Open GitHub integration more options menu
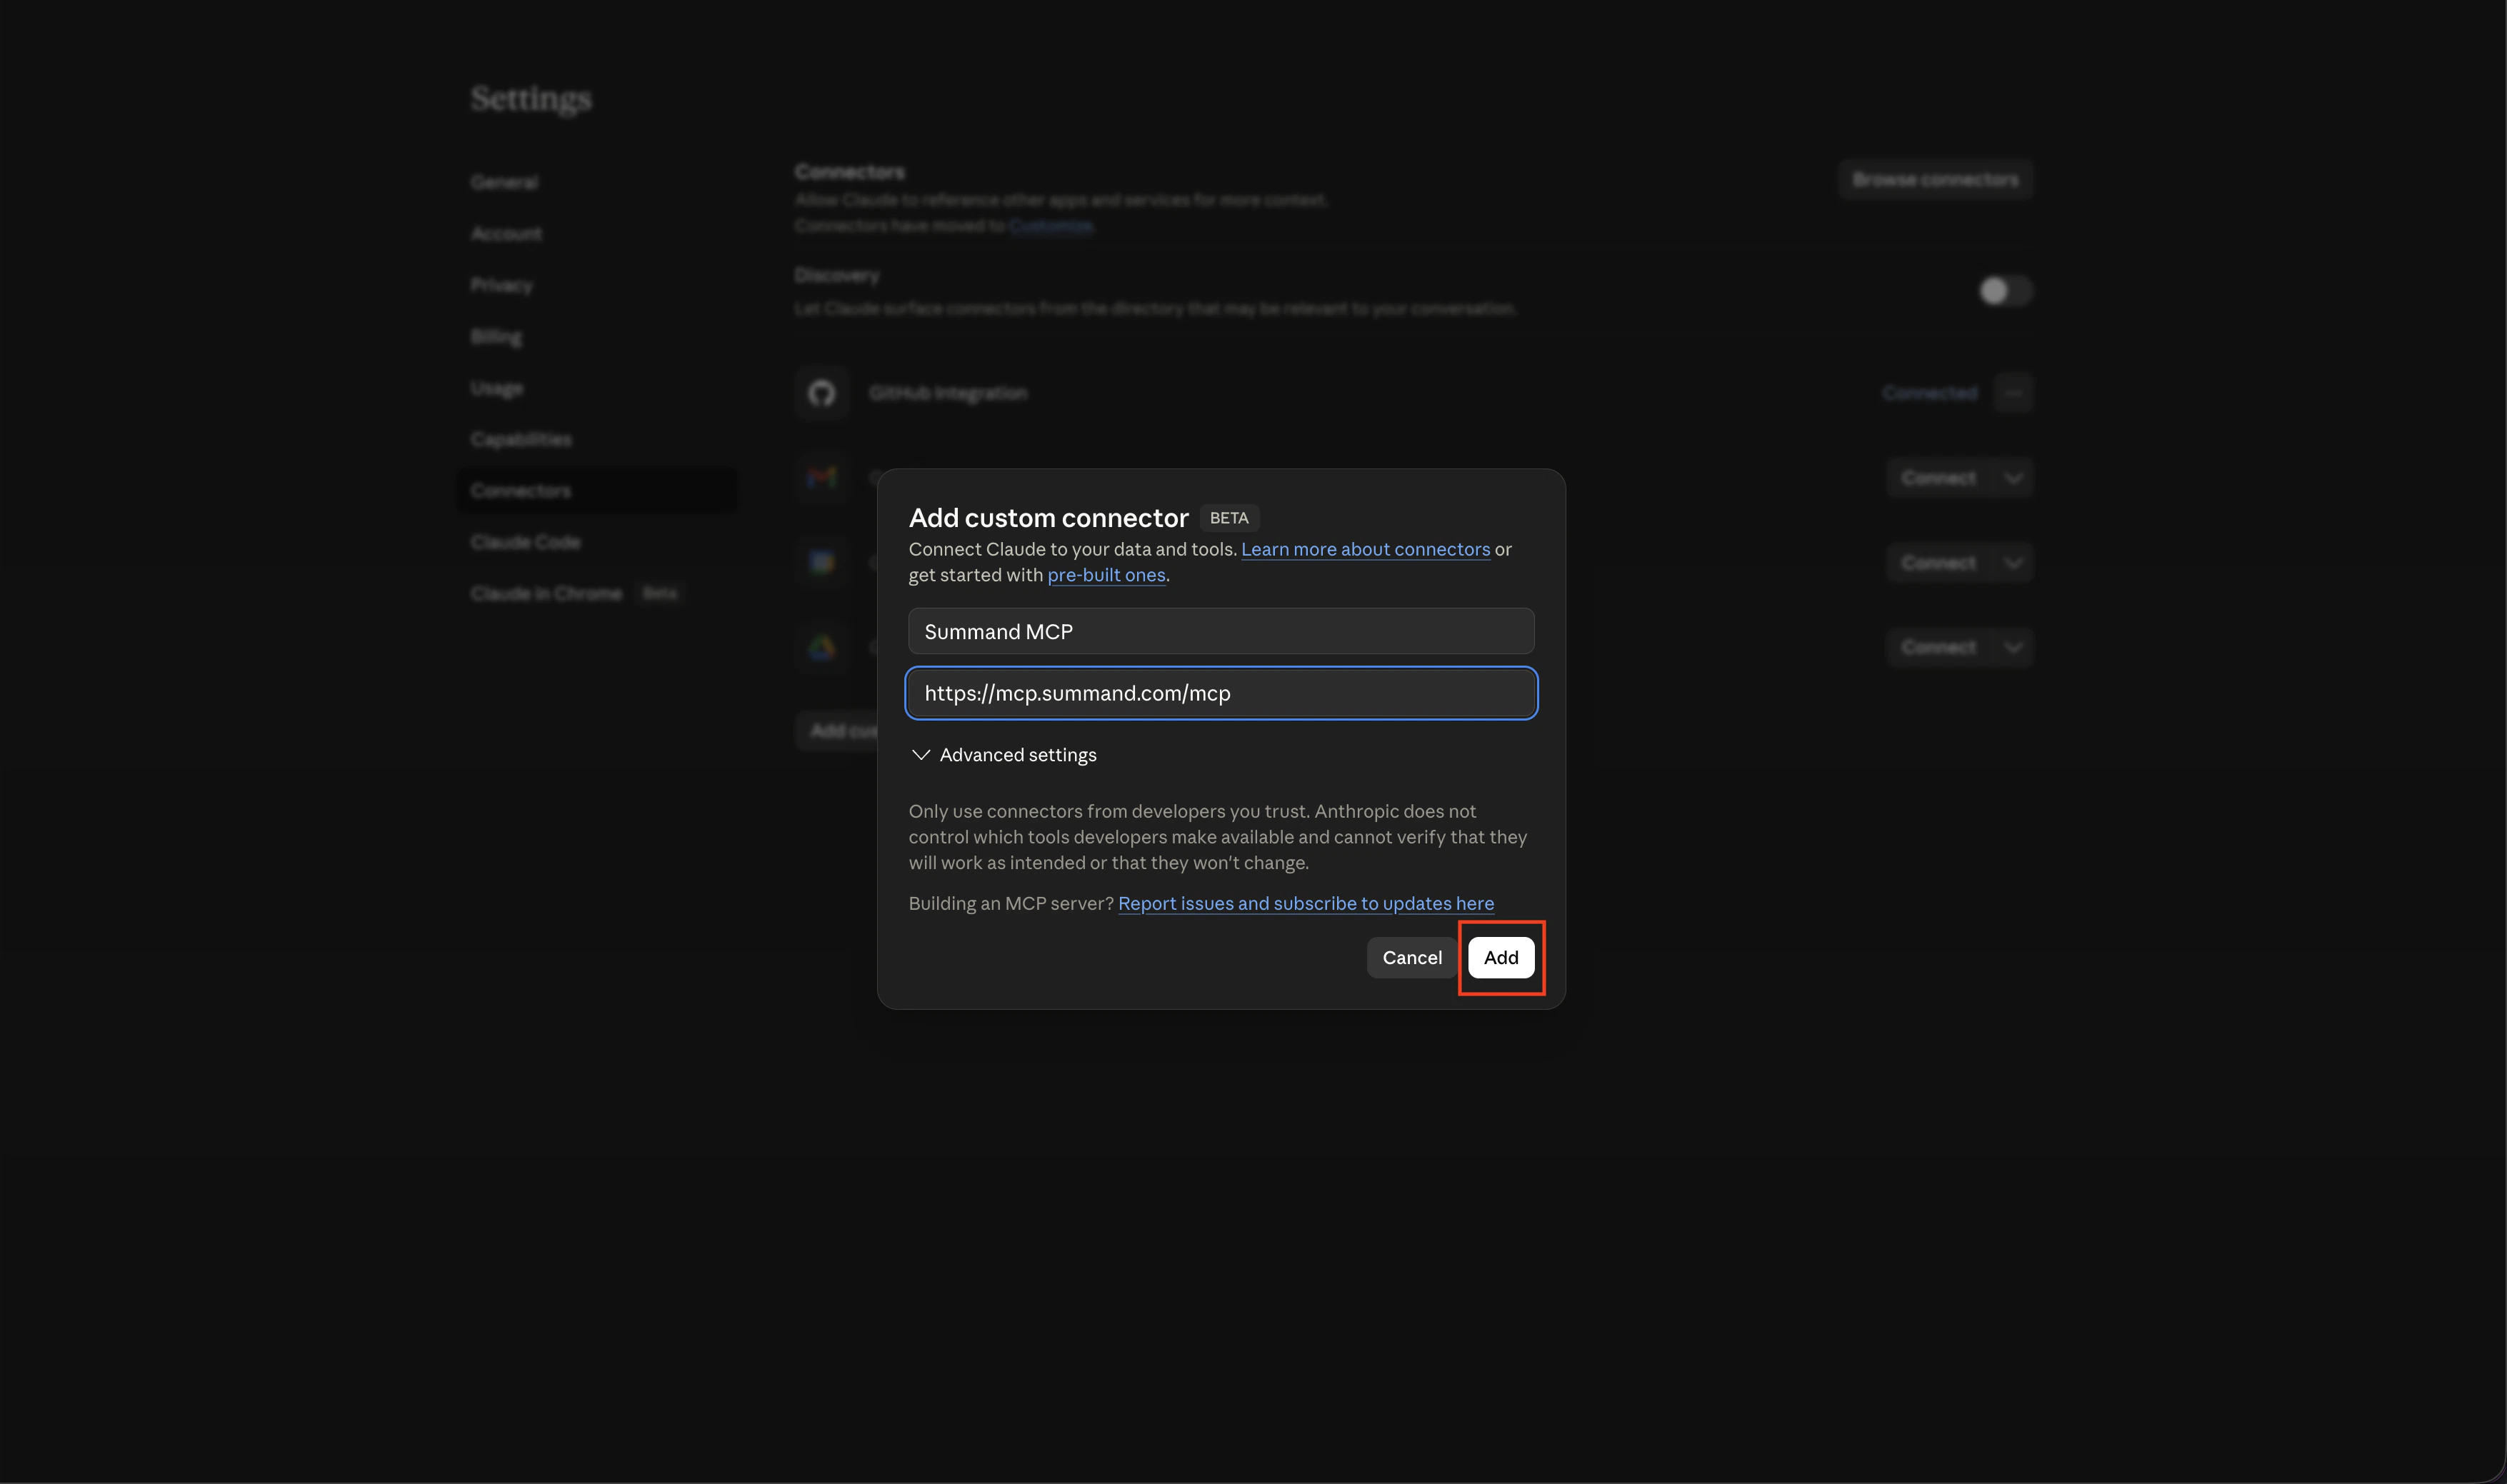Image resolution: width=2507 pixels, height=1484 pixels. tap(2013, 393)
